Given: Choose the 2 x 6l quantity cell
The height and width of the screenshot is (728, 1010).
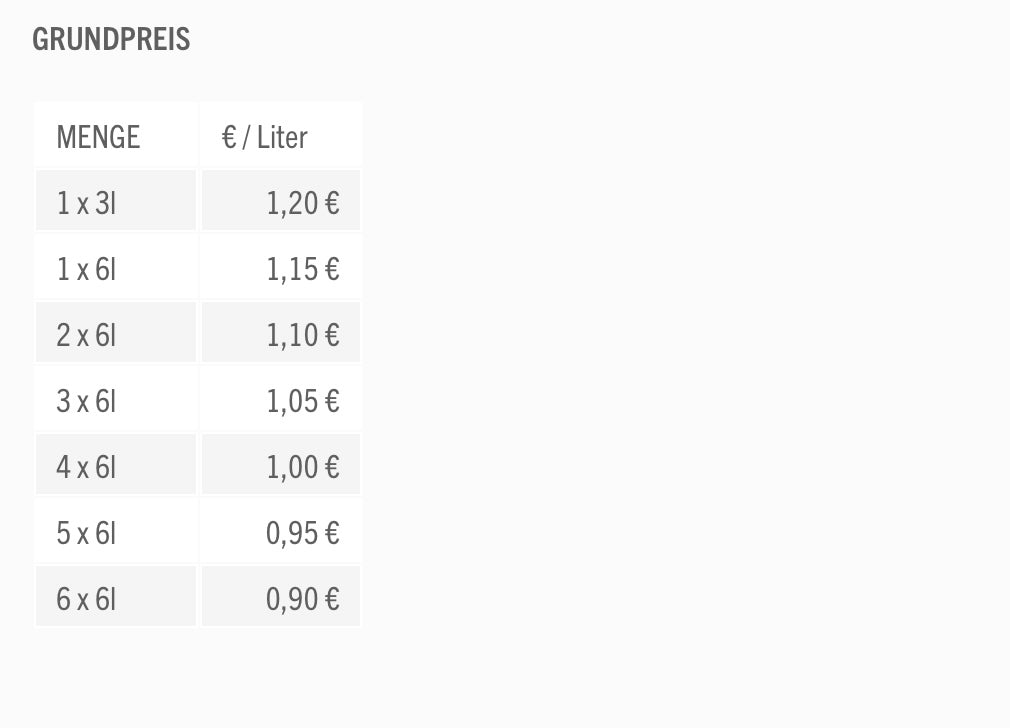Looking at the screenshot, I should tap(86, 335).
